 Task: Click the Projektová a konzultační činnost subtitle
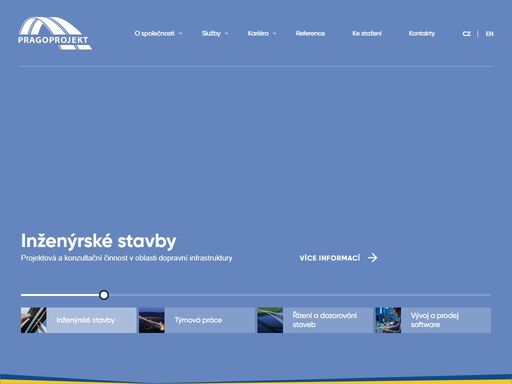127,258
